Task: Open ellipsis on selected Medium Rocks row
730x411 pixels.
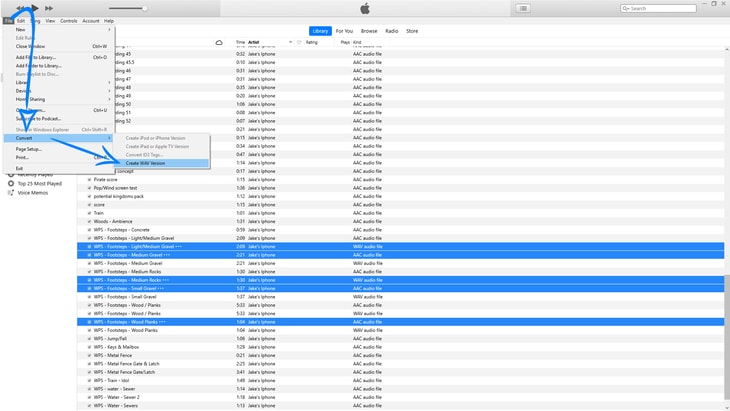Action: point(165,280)
